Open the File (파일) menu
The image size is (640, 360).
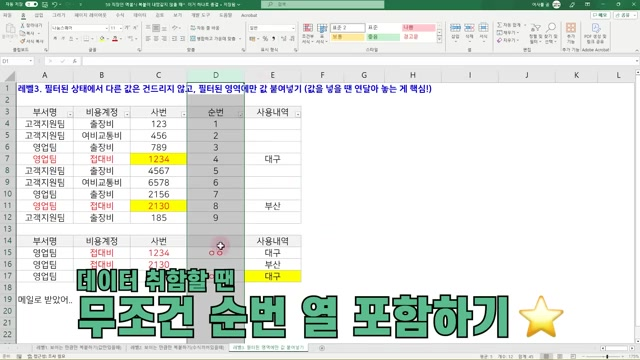point(7,15)
